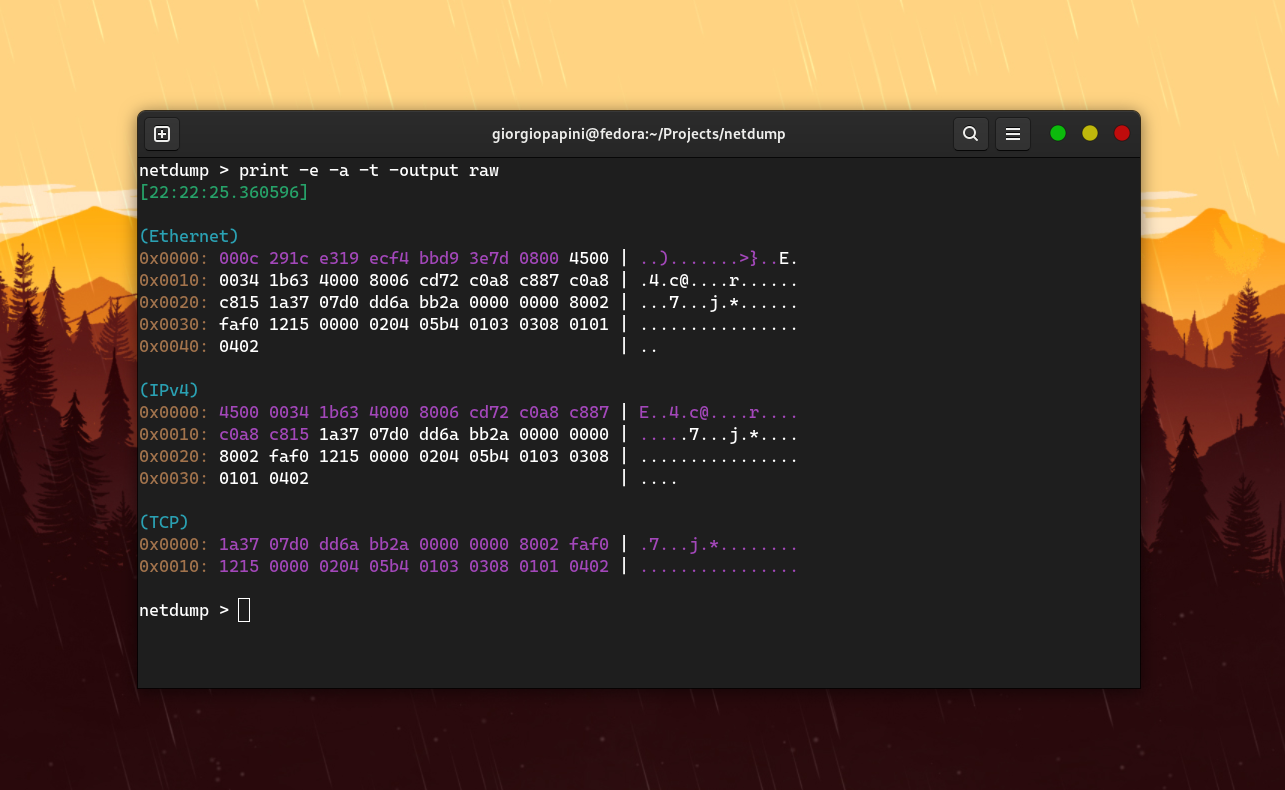Click IPv4 row hex value '8002' at offset 0x0020

coord(239,456)
